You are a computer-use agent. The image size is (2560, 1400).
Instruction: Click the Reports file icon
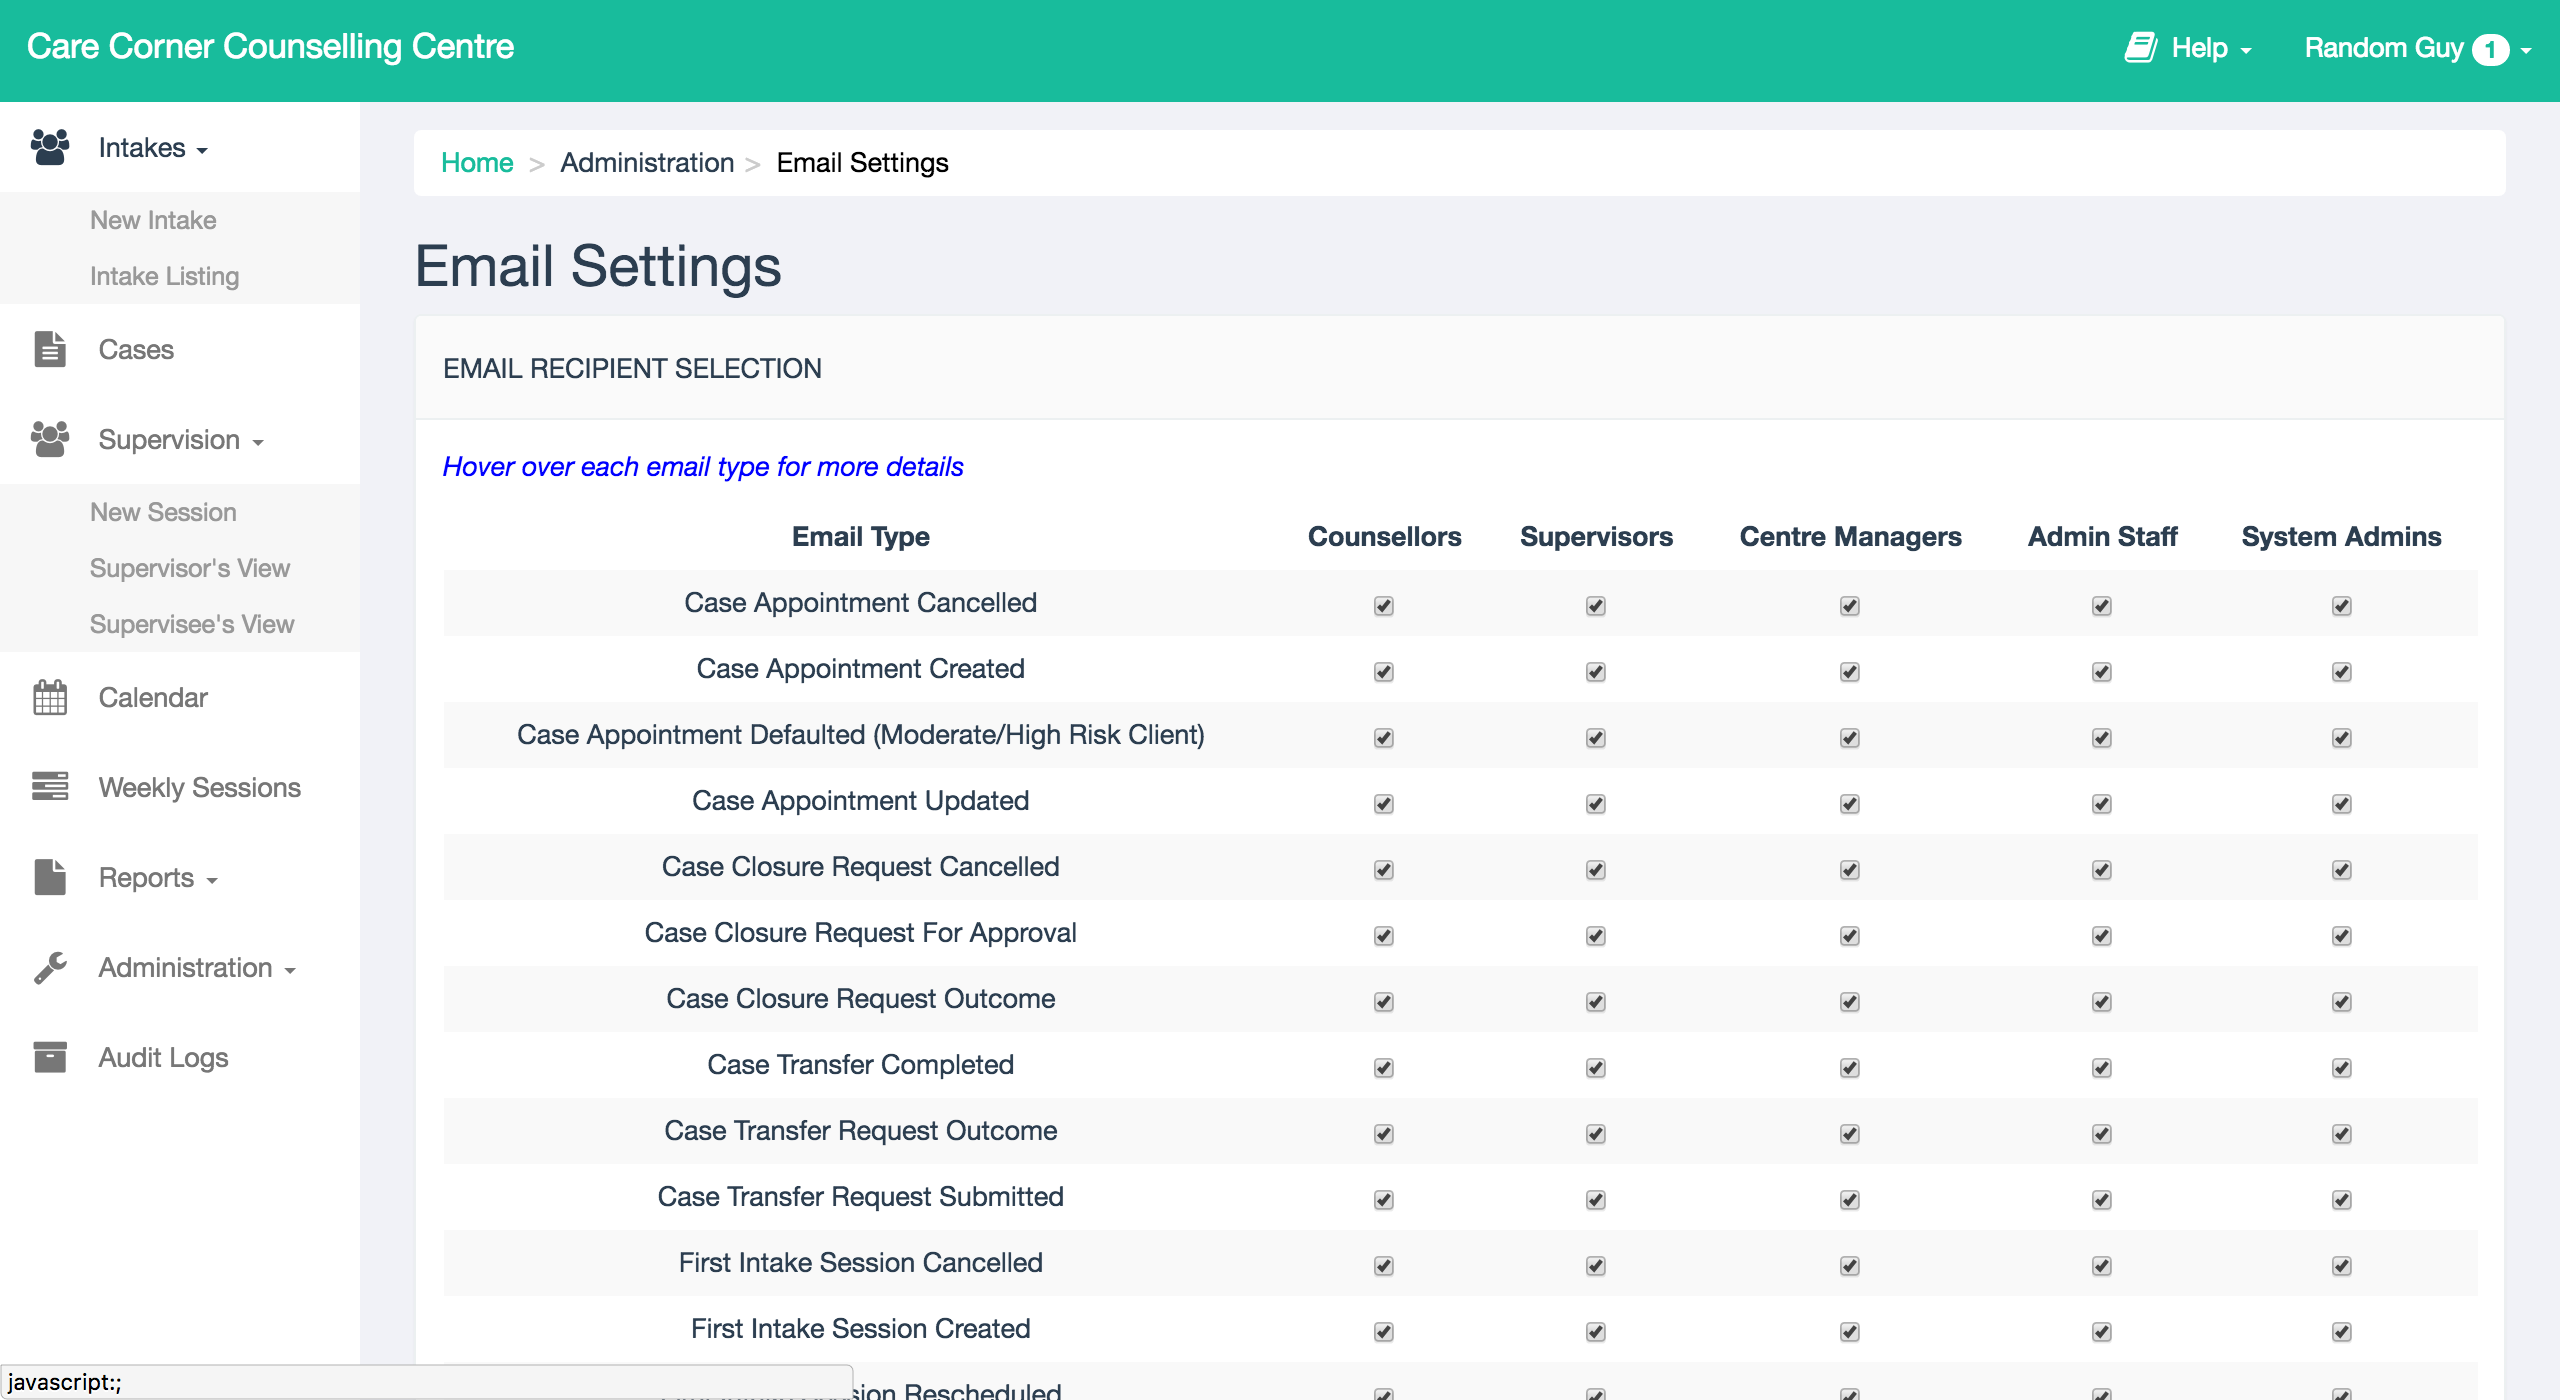(50, 877)
